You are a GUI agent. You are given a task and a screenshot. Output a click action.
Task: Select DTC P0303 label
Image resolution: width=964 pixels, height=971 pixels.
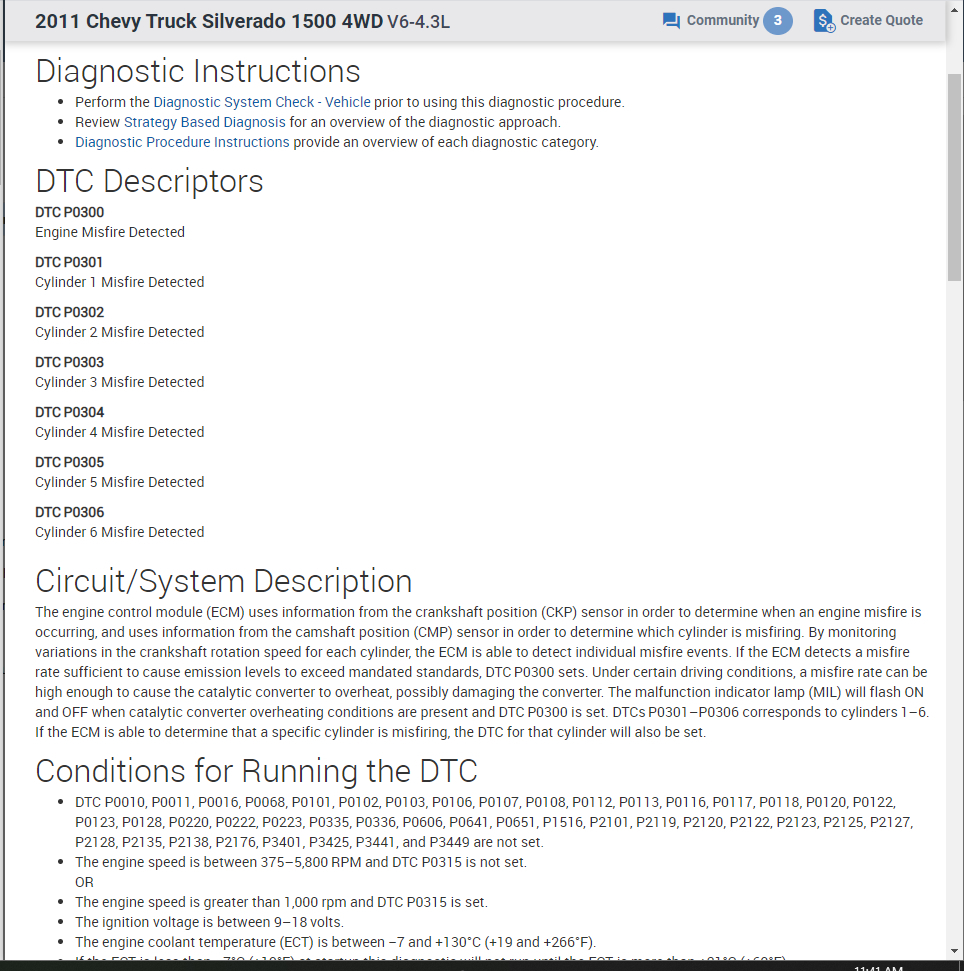coord(69,362)
